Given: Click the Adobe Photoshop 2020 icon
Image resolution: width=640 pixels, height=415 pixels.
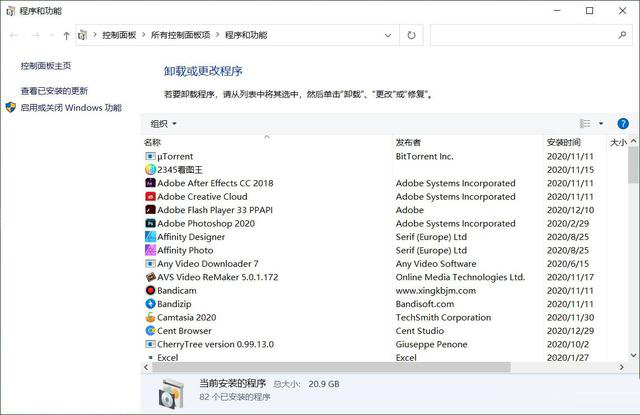Looking at the screenshot, I should [150, 224].
